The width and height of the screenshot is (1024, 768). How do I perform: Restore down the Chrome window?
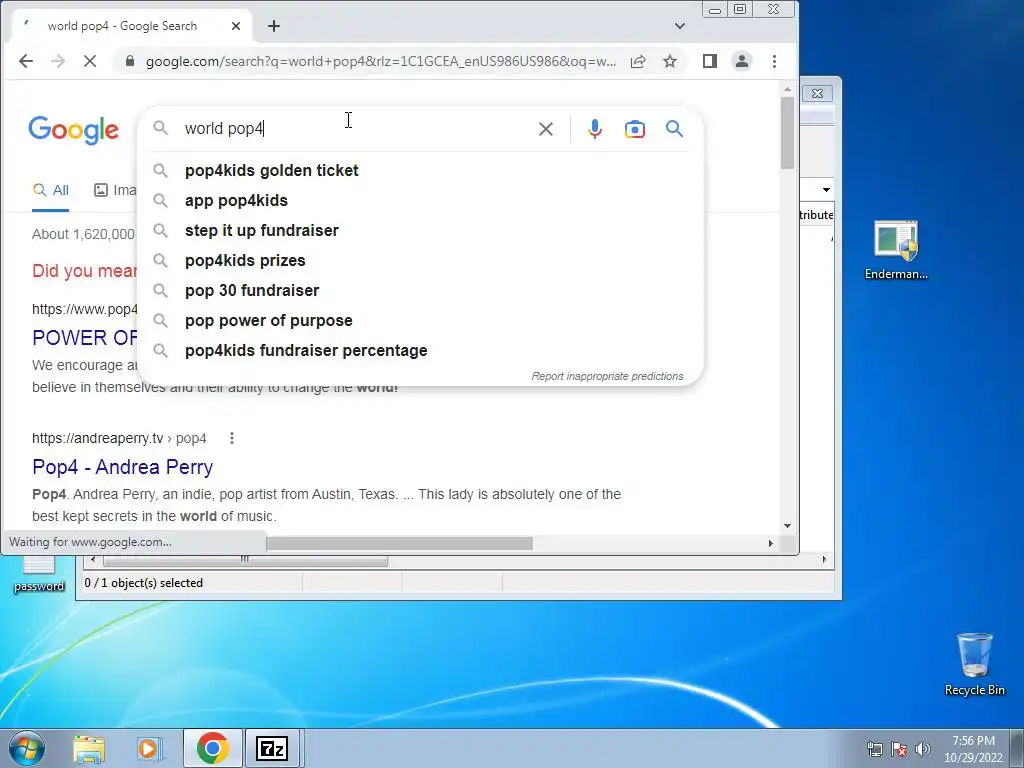(740, 9)
